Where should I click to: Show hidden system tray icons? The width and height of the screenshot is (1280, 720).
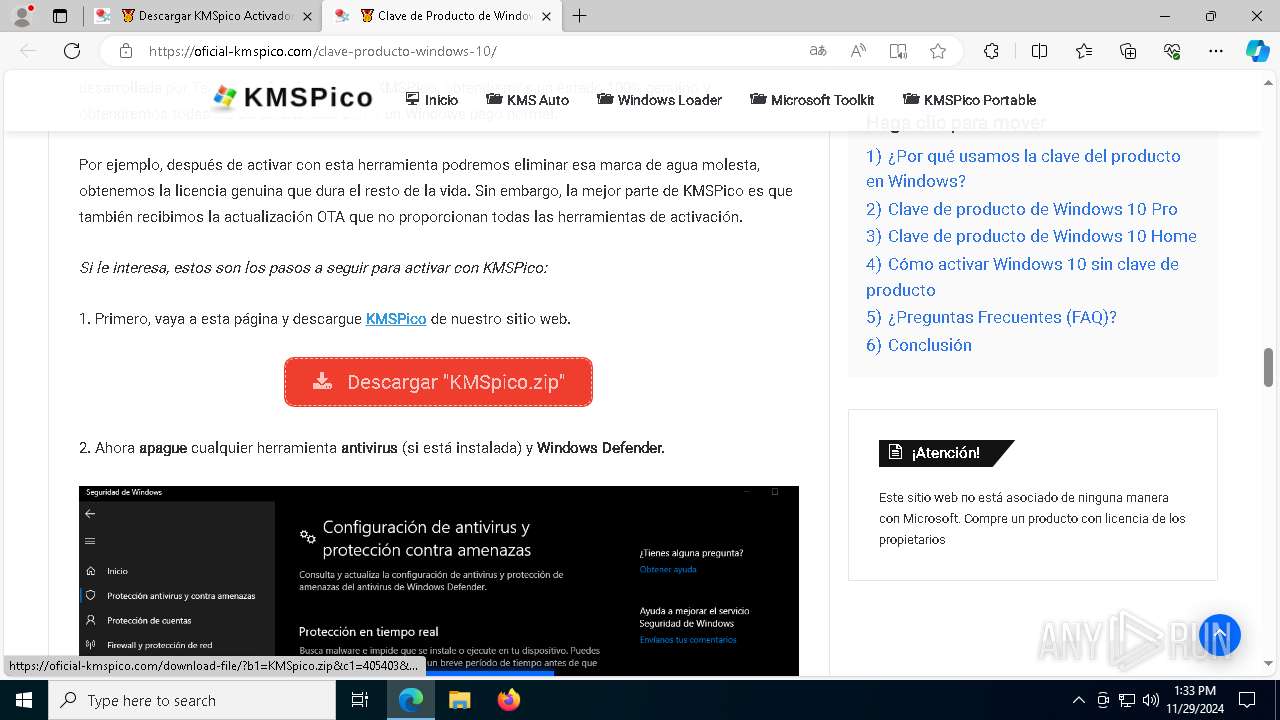point(1078,700)
